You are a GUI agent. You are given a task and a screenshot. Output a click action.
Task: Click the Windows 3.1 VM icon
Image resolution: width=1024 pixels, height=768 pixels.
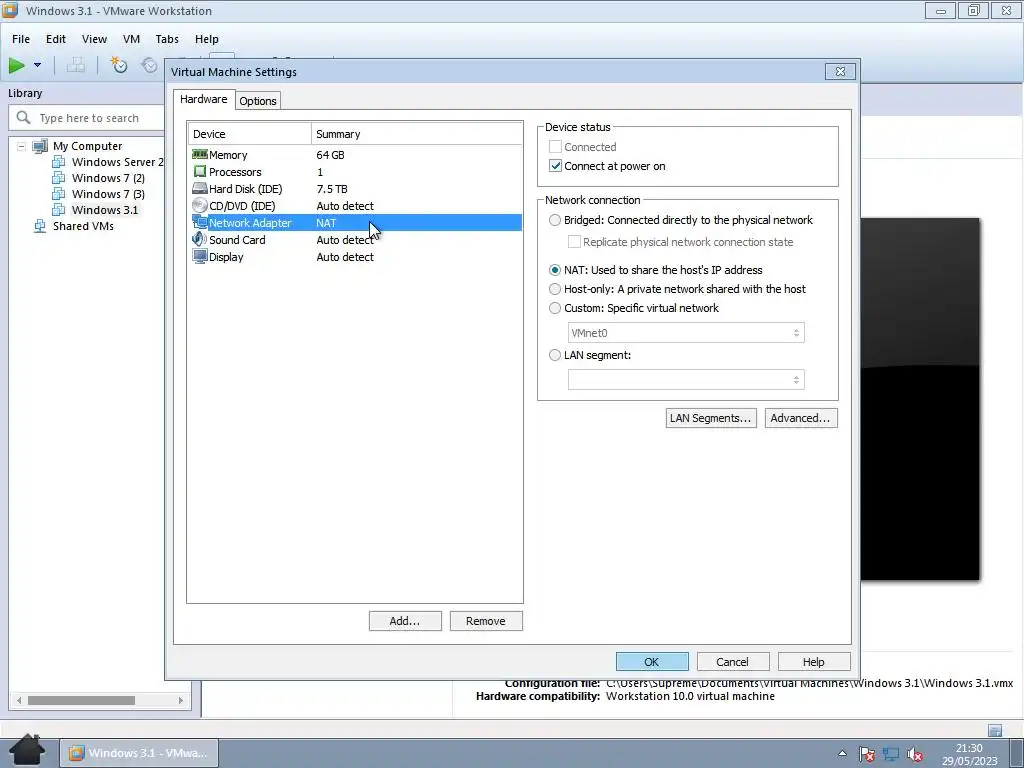click(x=59, y=210)
